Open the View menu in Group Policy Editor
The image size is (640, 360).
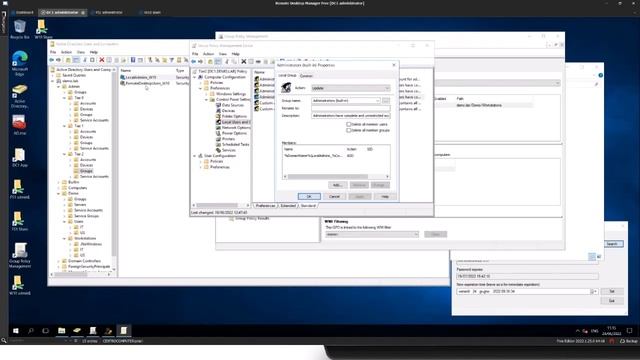[x=222, y=54]
